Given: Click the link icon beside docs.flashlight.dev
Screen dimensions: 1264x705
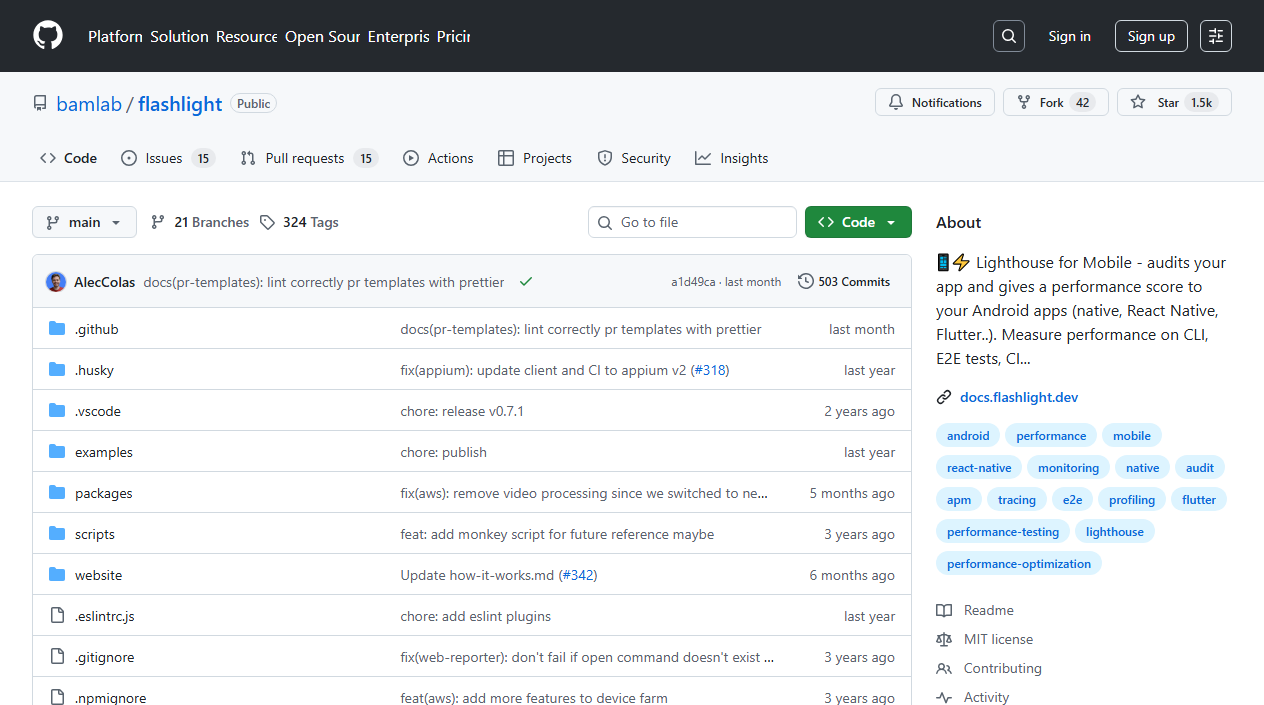Looking at the screenshot, I should point(944,397).
